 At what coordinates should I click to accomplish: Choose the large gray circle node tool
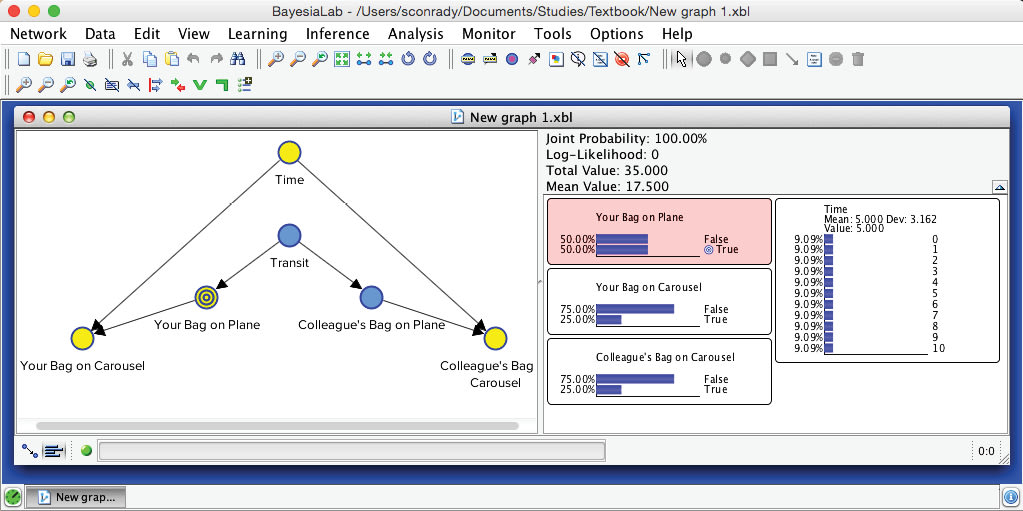pos(703,59)
